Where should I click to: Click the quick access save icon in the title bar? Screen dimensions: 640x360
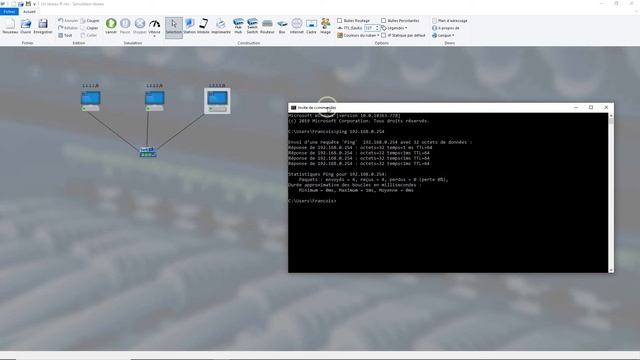pos(28,4)
